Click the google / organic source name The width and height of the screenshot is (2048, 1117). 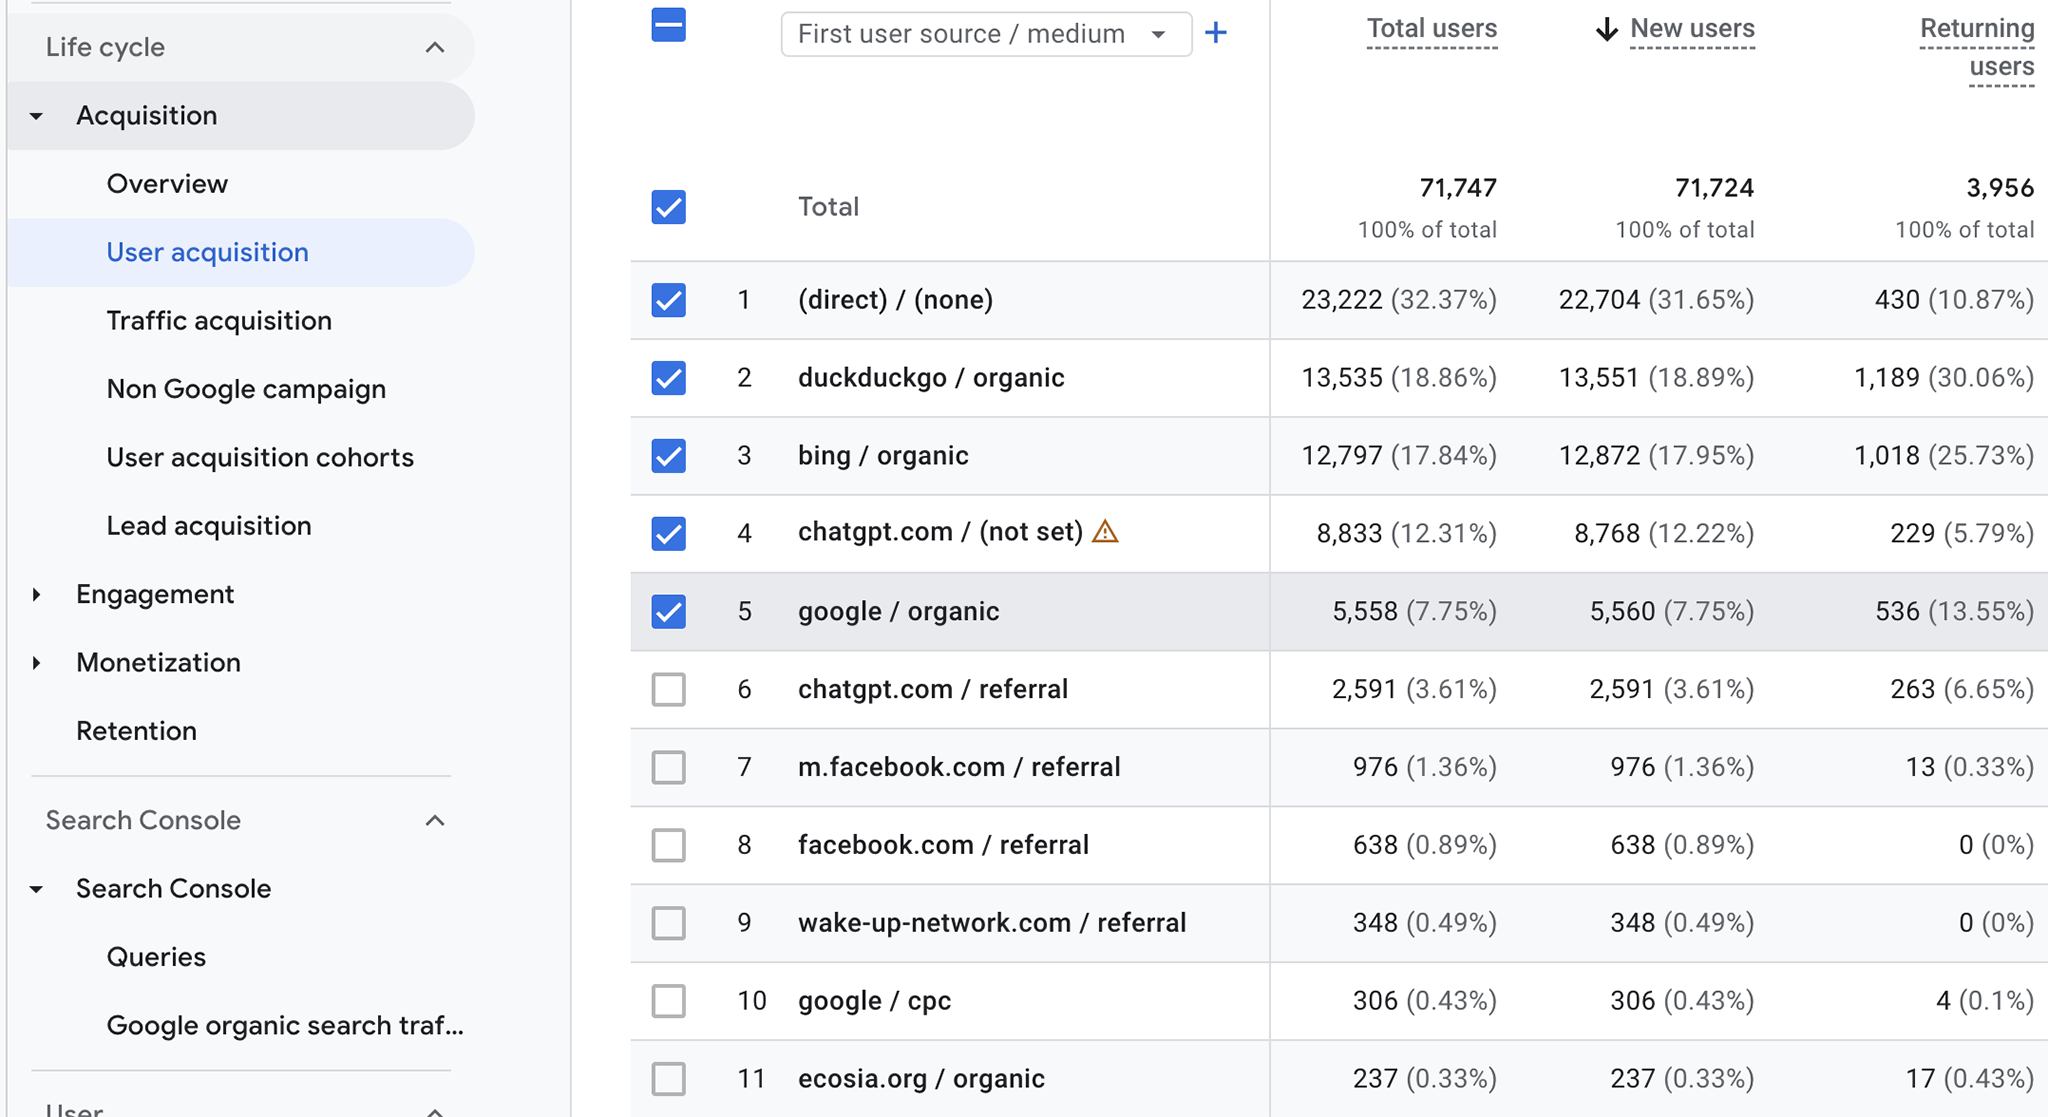[x=898, y=612]
